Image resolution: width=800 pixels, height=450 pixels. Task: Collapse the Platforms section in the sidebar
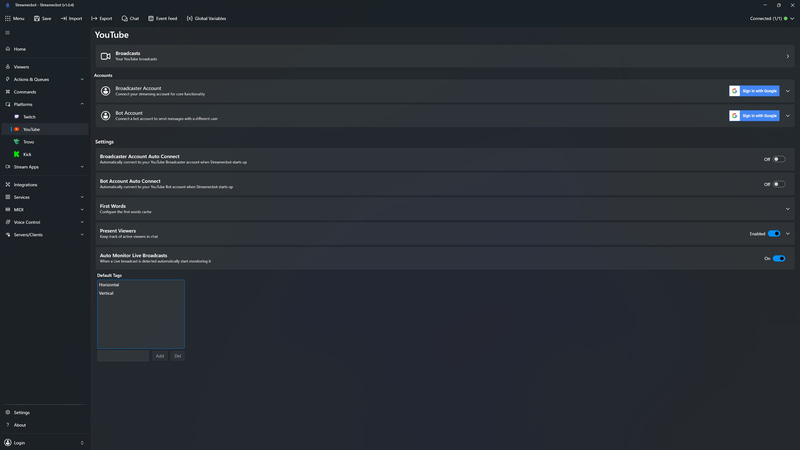tap(82, 104)
